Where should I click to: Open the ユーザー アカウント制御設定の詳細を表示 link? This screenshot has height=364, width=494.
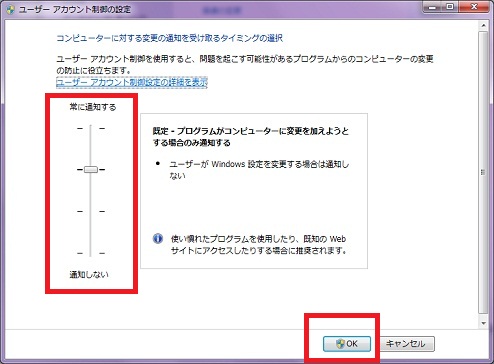tap(132, 82)
